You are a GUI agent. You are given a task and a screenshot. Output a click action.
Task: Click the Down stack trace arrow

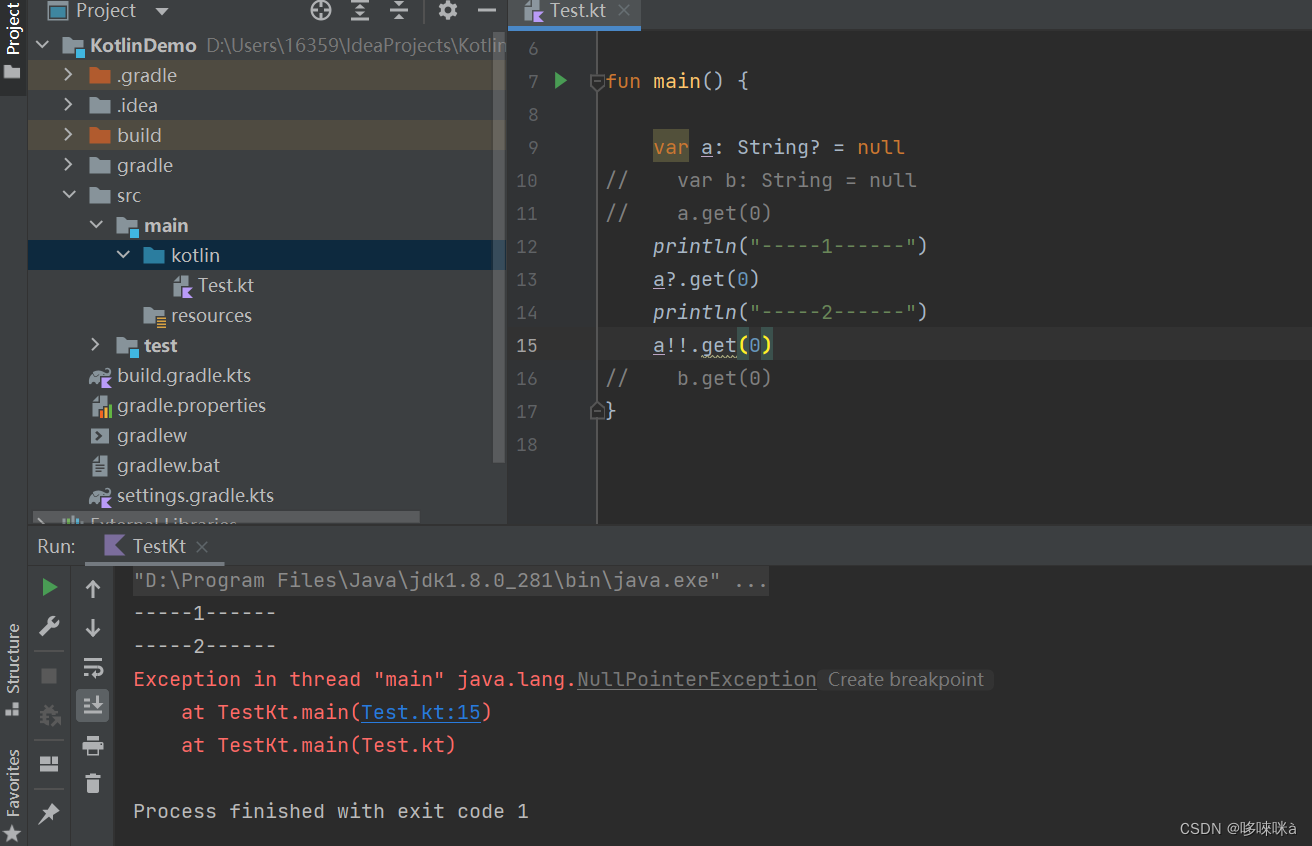pyautogui.click(x=93, y=628)
